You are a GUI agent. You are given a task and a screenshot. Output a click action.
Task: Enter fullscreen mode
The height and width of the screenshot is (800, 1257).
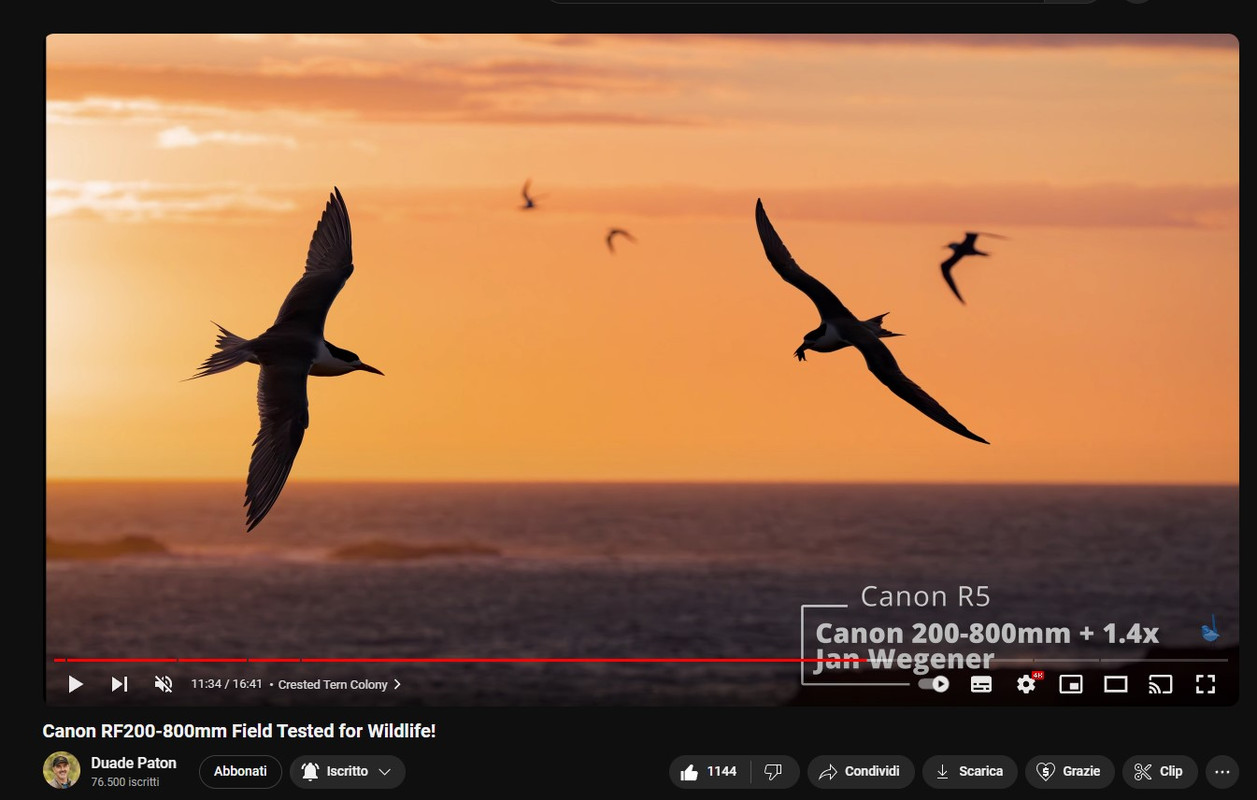point(1206,684)
